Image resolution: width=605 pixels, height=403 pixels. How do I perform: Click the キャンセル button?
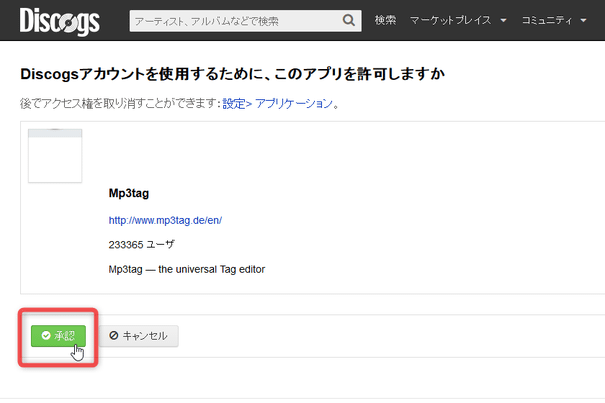[139, 336]
